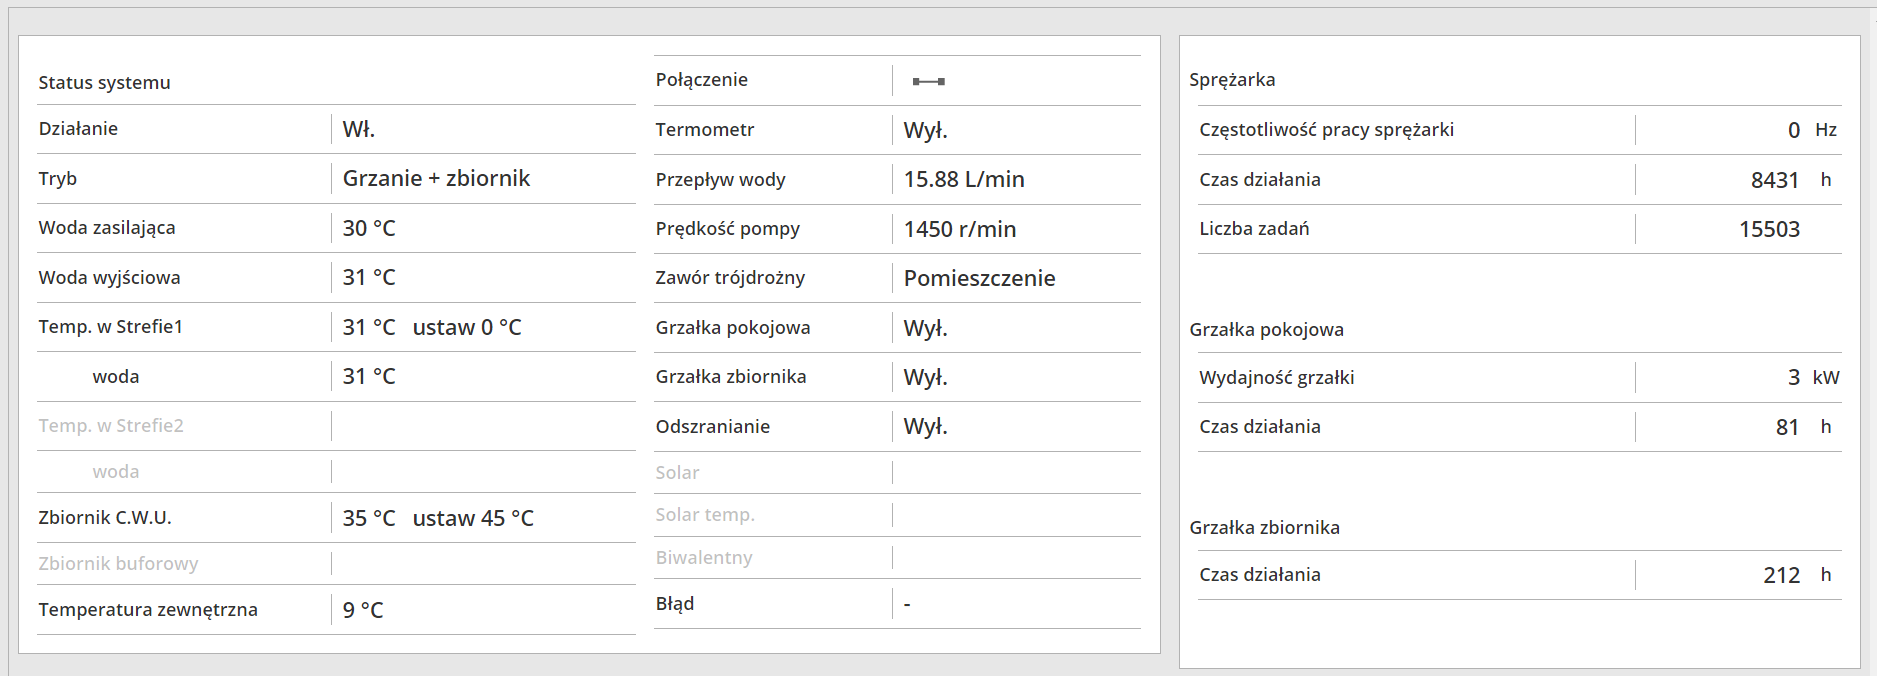Click the 'Zawór trójdrożny' label
The width and height of the screenshot is (1877, 676).
pyautogui.click(x=730, y=278)
